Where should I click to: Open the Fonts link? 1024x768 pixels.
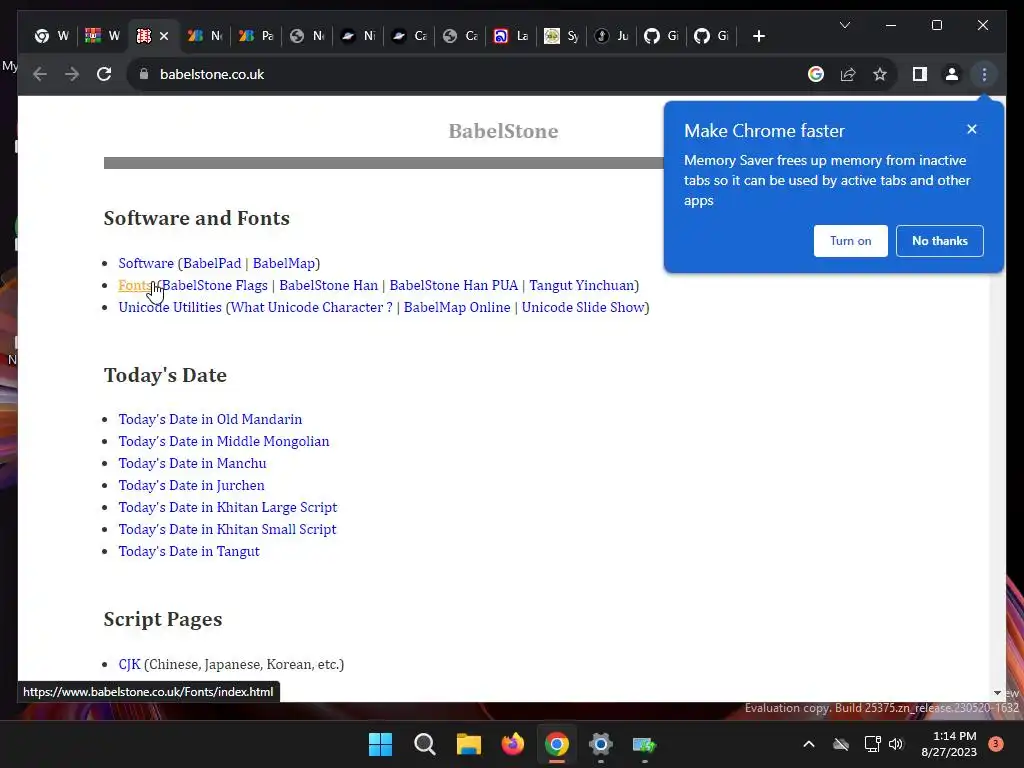[135, 285]
